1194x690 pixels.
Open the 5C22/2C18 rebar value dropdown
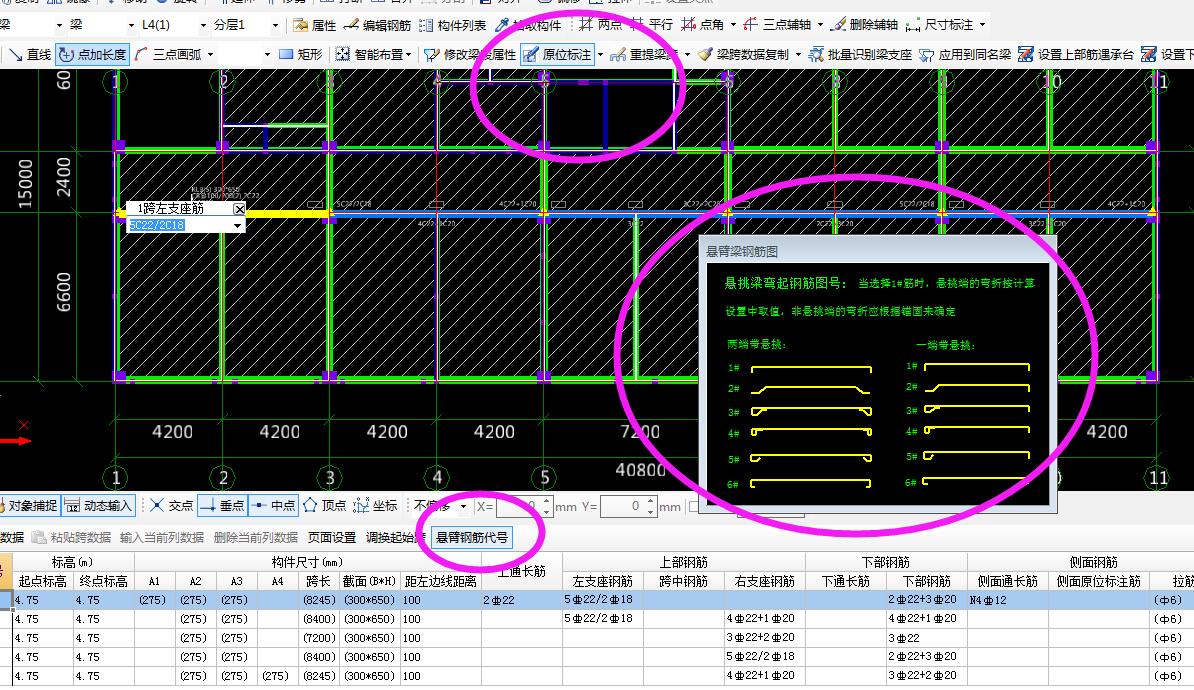coord(238,225)
